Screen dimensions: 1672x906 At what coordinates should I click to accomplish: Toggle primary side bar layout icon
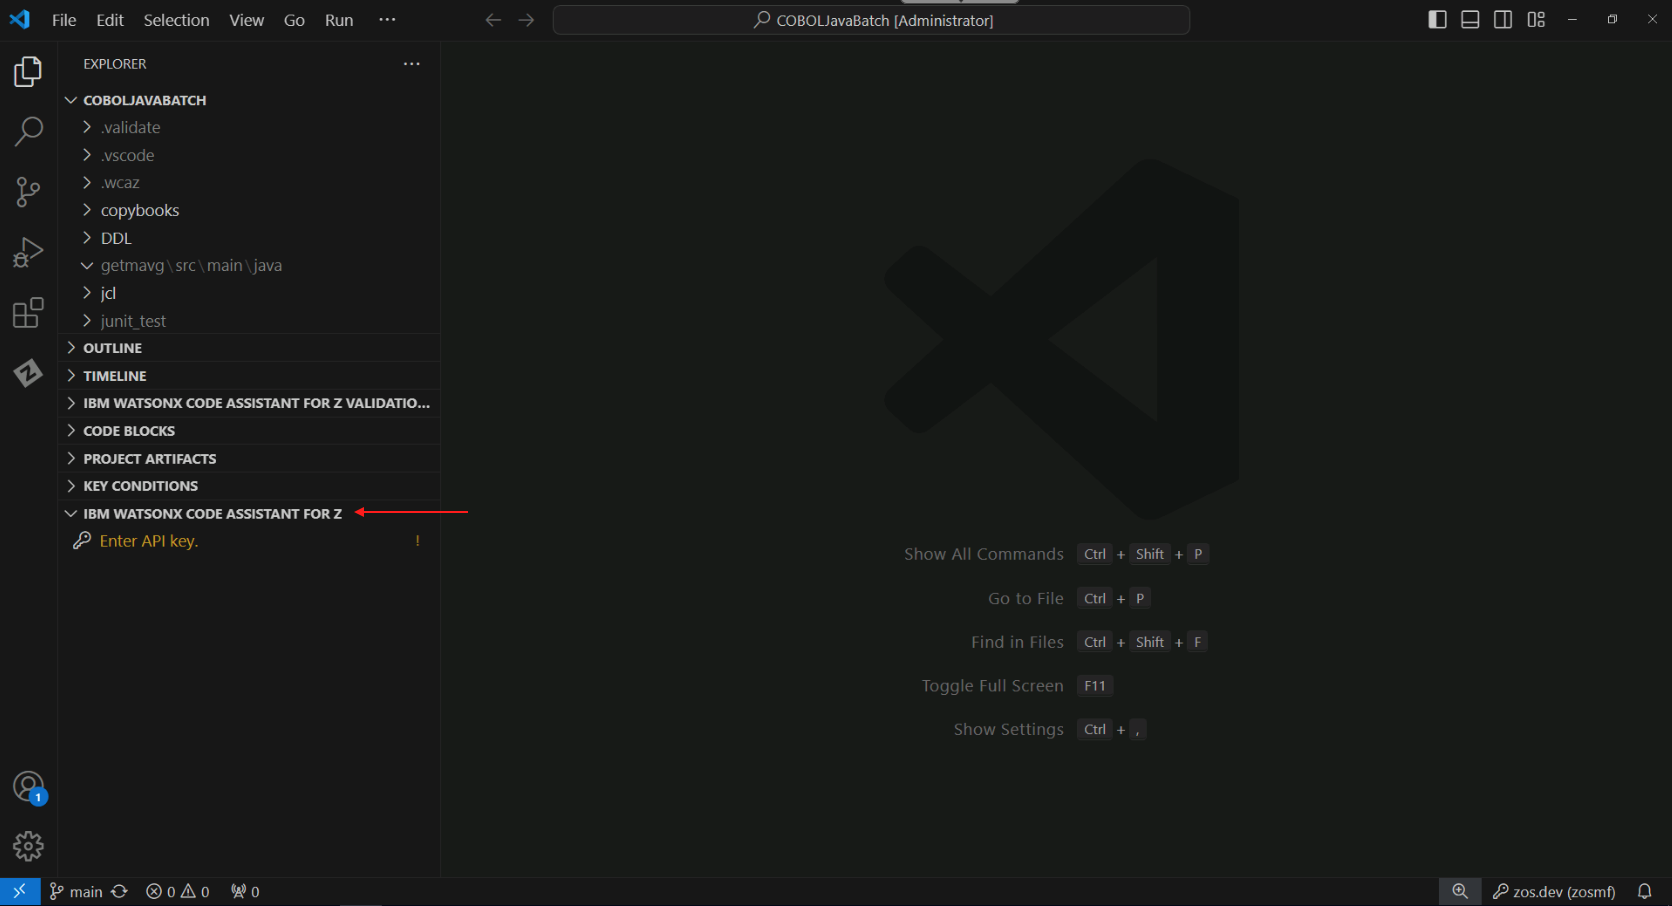1437,20
